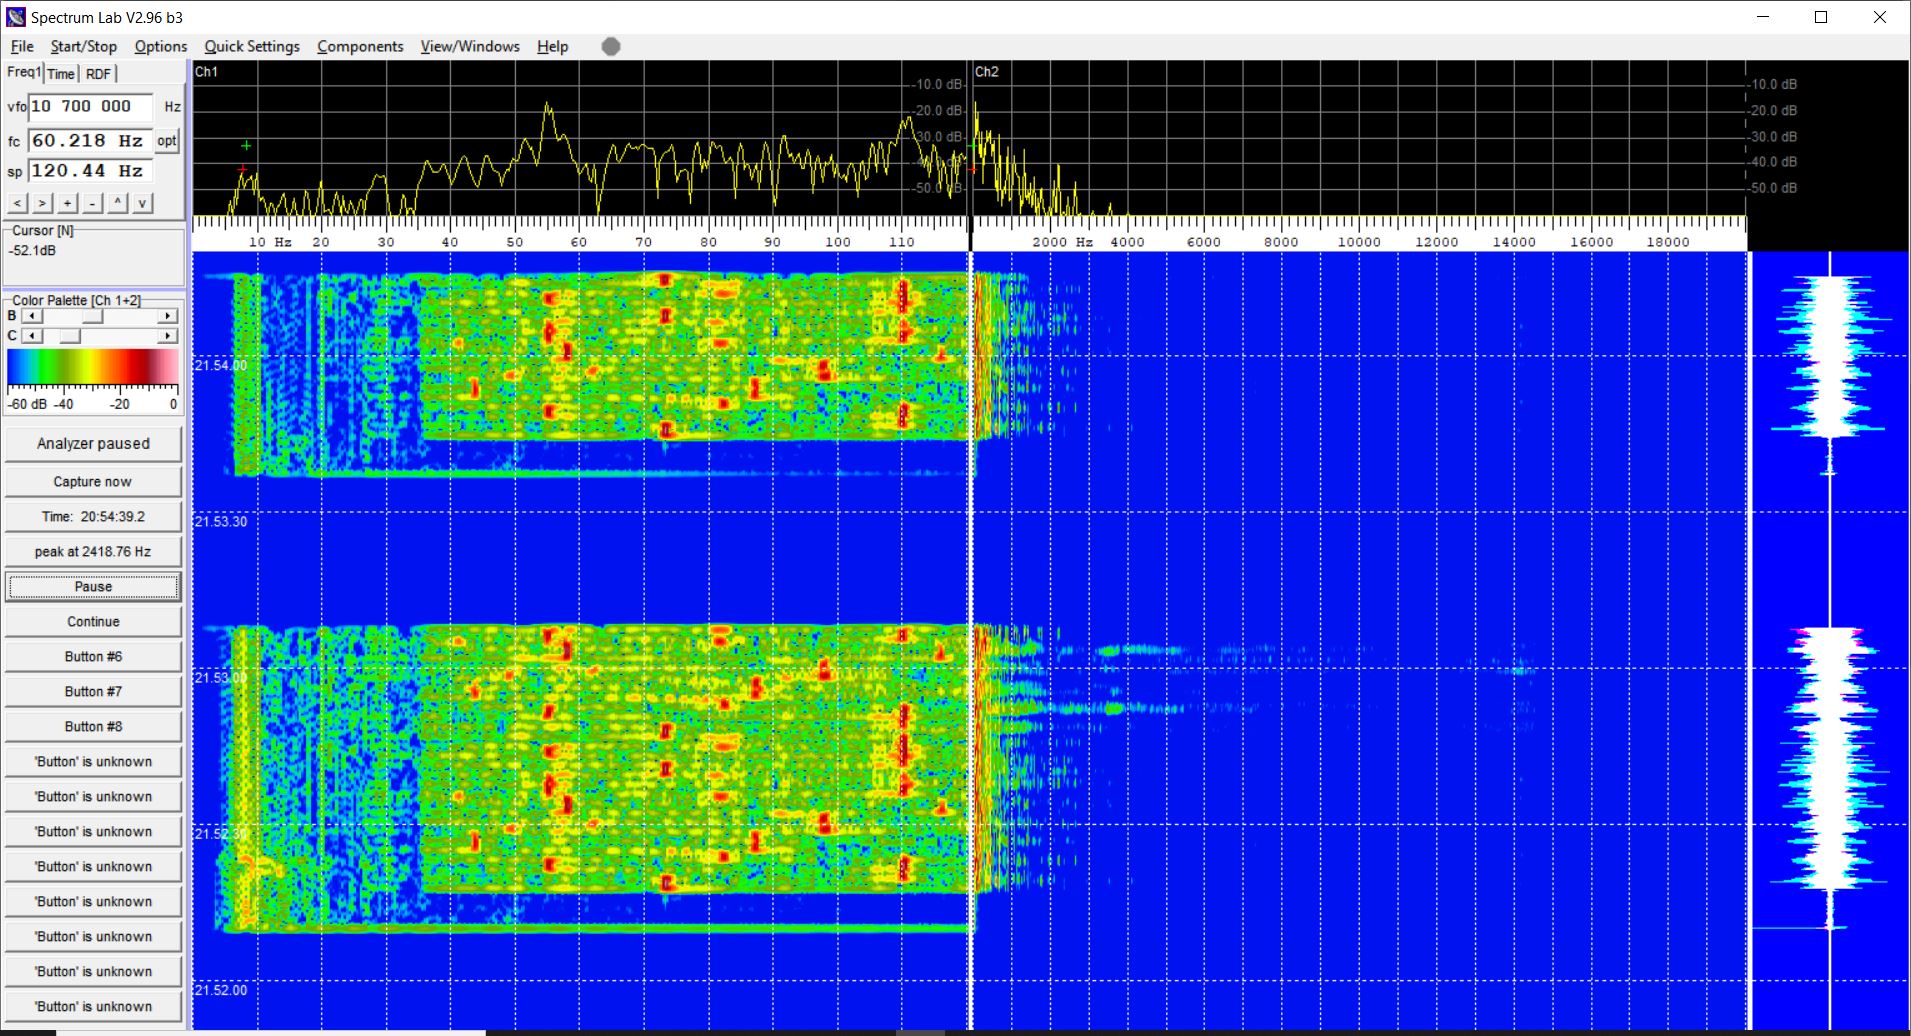Click the '^' up arrow button
The width and height of the screenshot is (1911, 1036).
117,203
